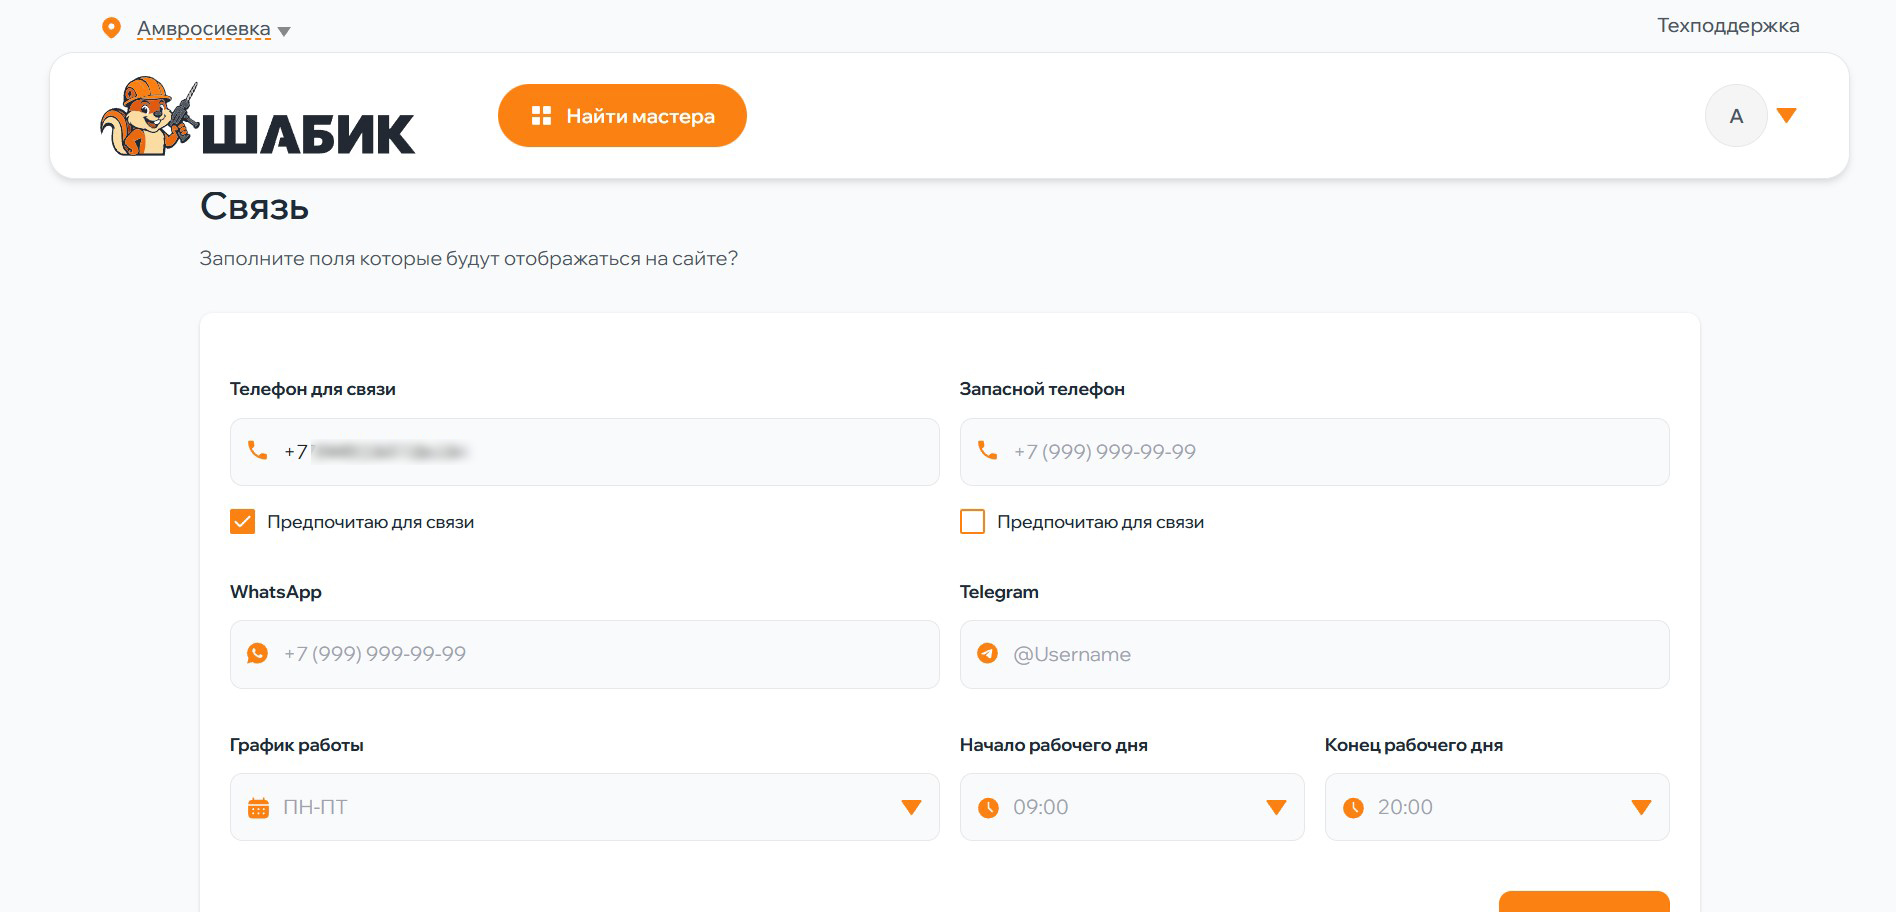The image size is (1896, 912).
Task: Click the orange location pin icon
Action: (x=112, y=28)
